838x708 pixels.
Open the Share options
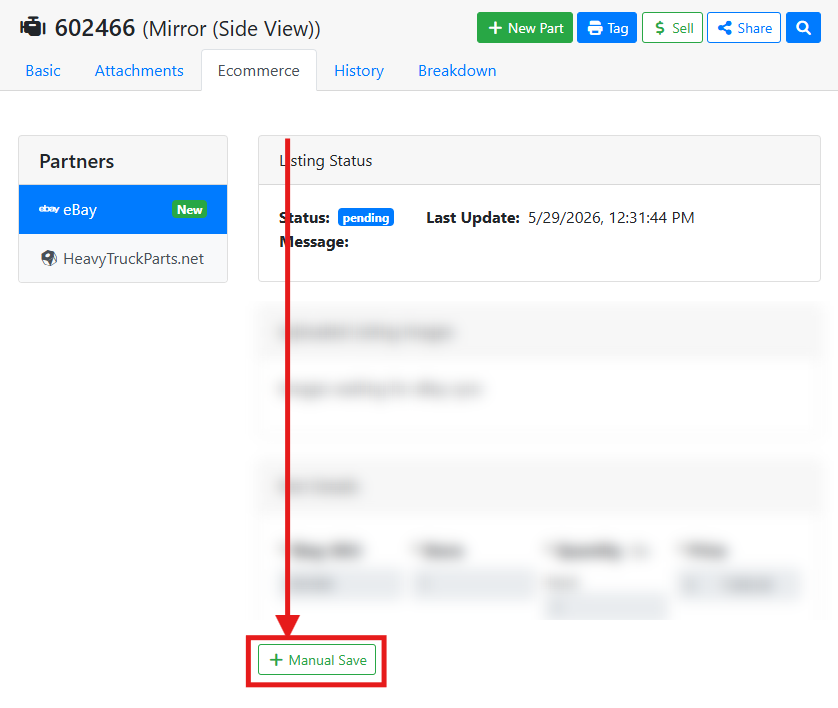point(744,28)
